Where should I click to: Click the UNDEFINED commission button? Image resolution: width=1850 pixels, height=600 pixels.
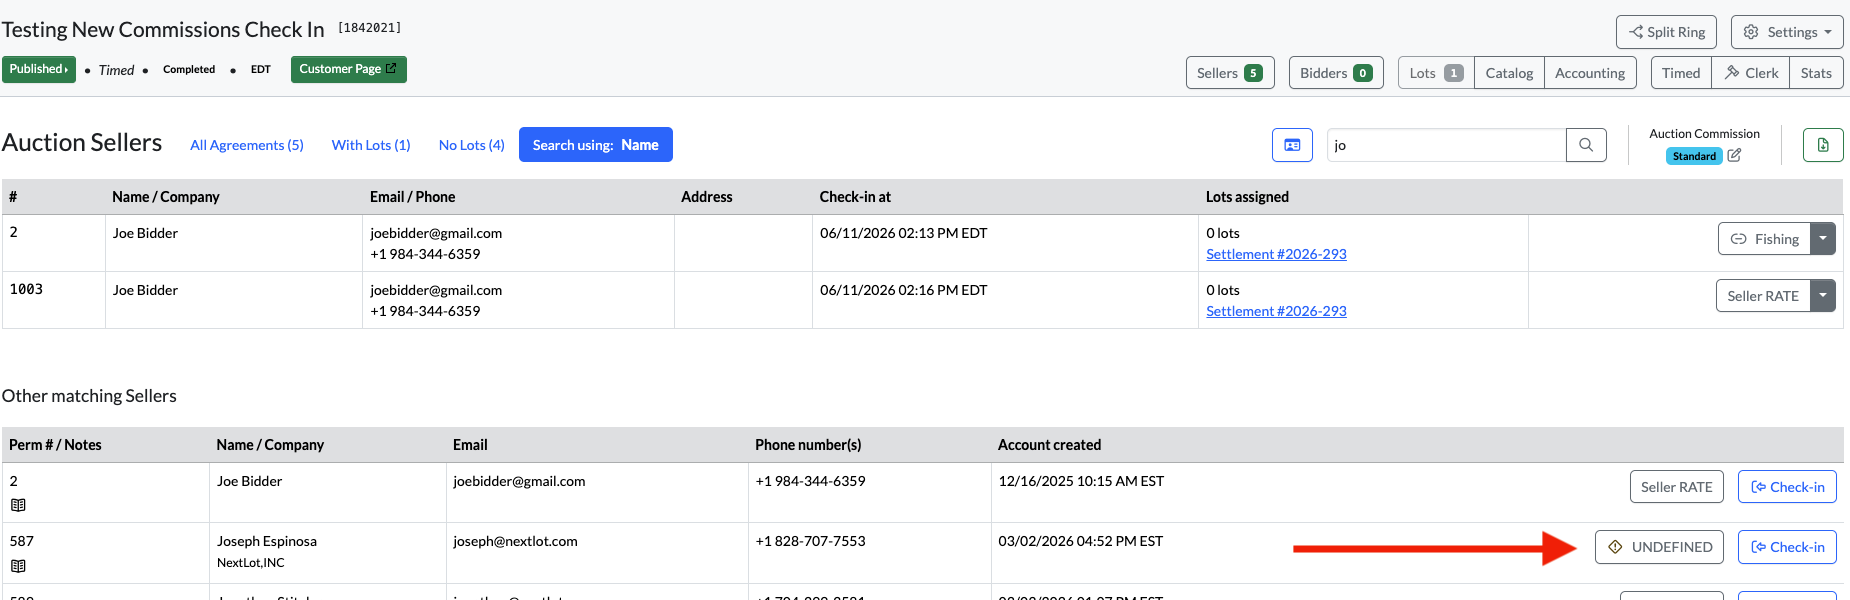click(x=1659, y=547)
